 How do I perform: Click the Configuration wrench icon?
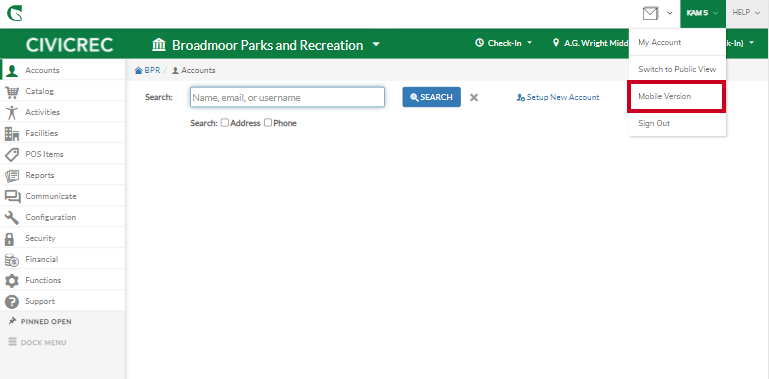(12, 218)
